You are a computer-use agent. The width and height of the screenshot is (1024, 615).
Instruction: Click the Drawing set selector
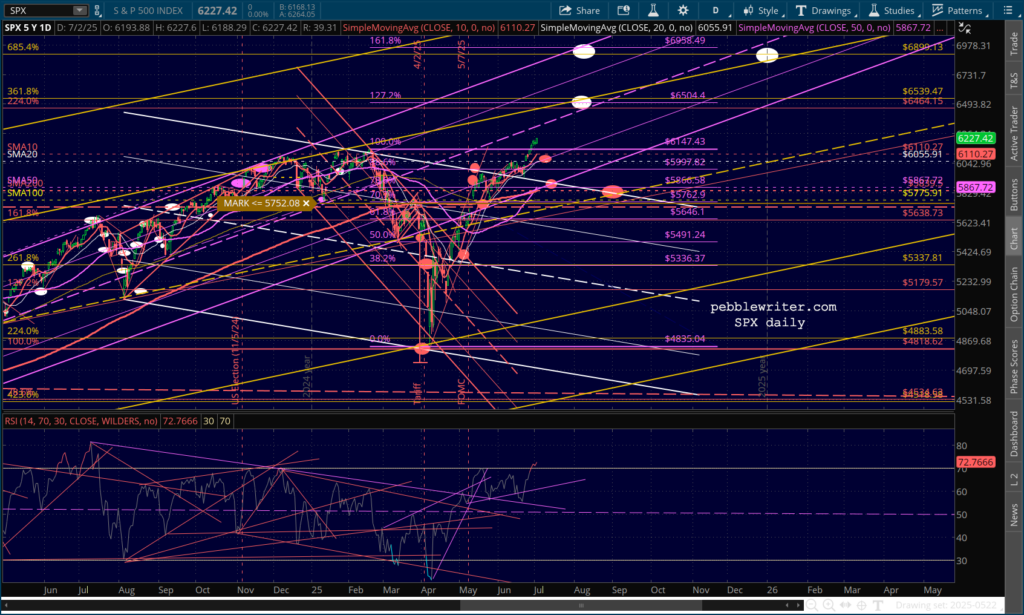pyautogui.click(x=945, y=605)
